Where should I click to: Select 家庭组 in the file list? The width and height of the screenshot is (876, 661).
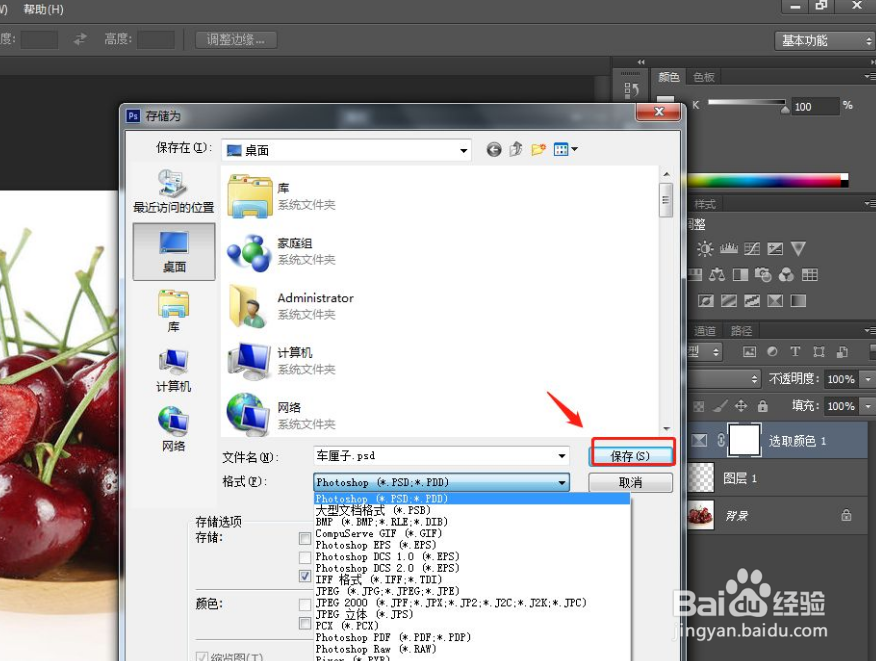coord(281,251)
